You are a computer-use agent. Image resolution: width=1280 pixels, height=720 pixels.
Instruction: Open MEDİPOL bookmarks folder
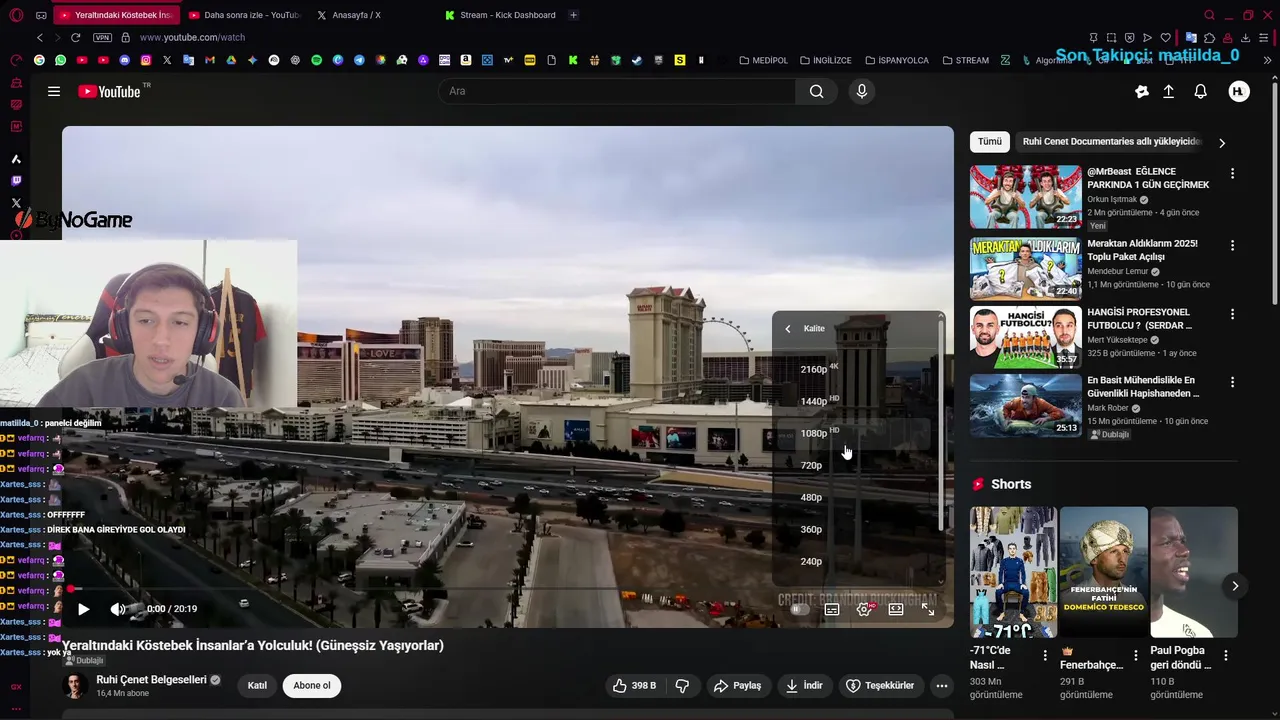[x=763, y=60]
